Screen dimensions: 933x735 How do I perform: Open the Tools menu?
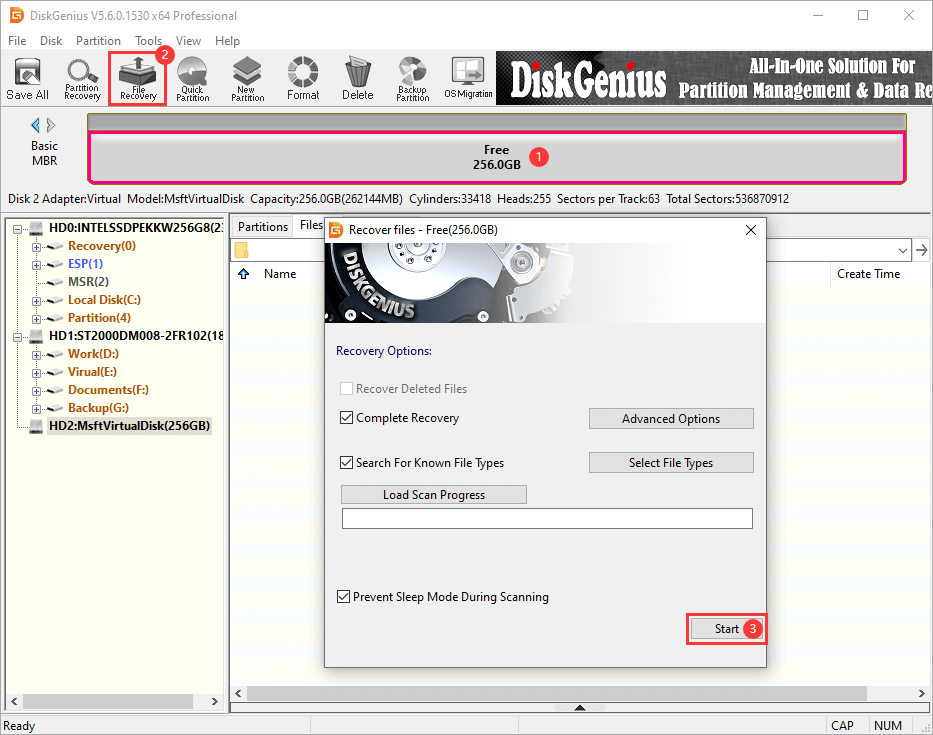pyautogui.click(x=148, y=40)
